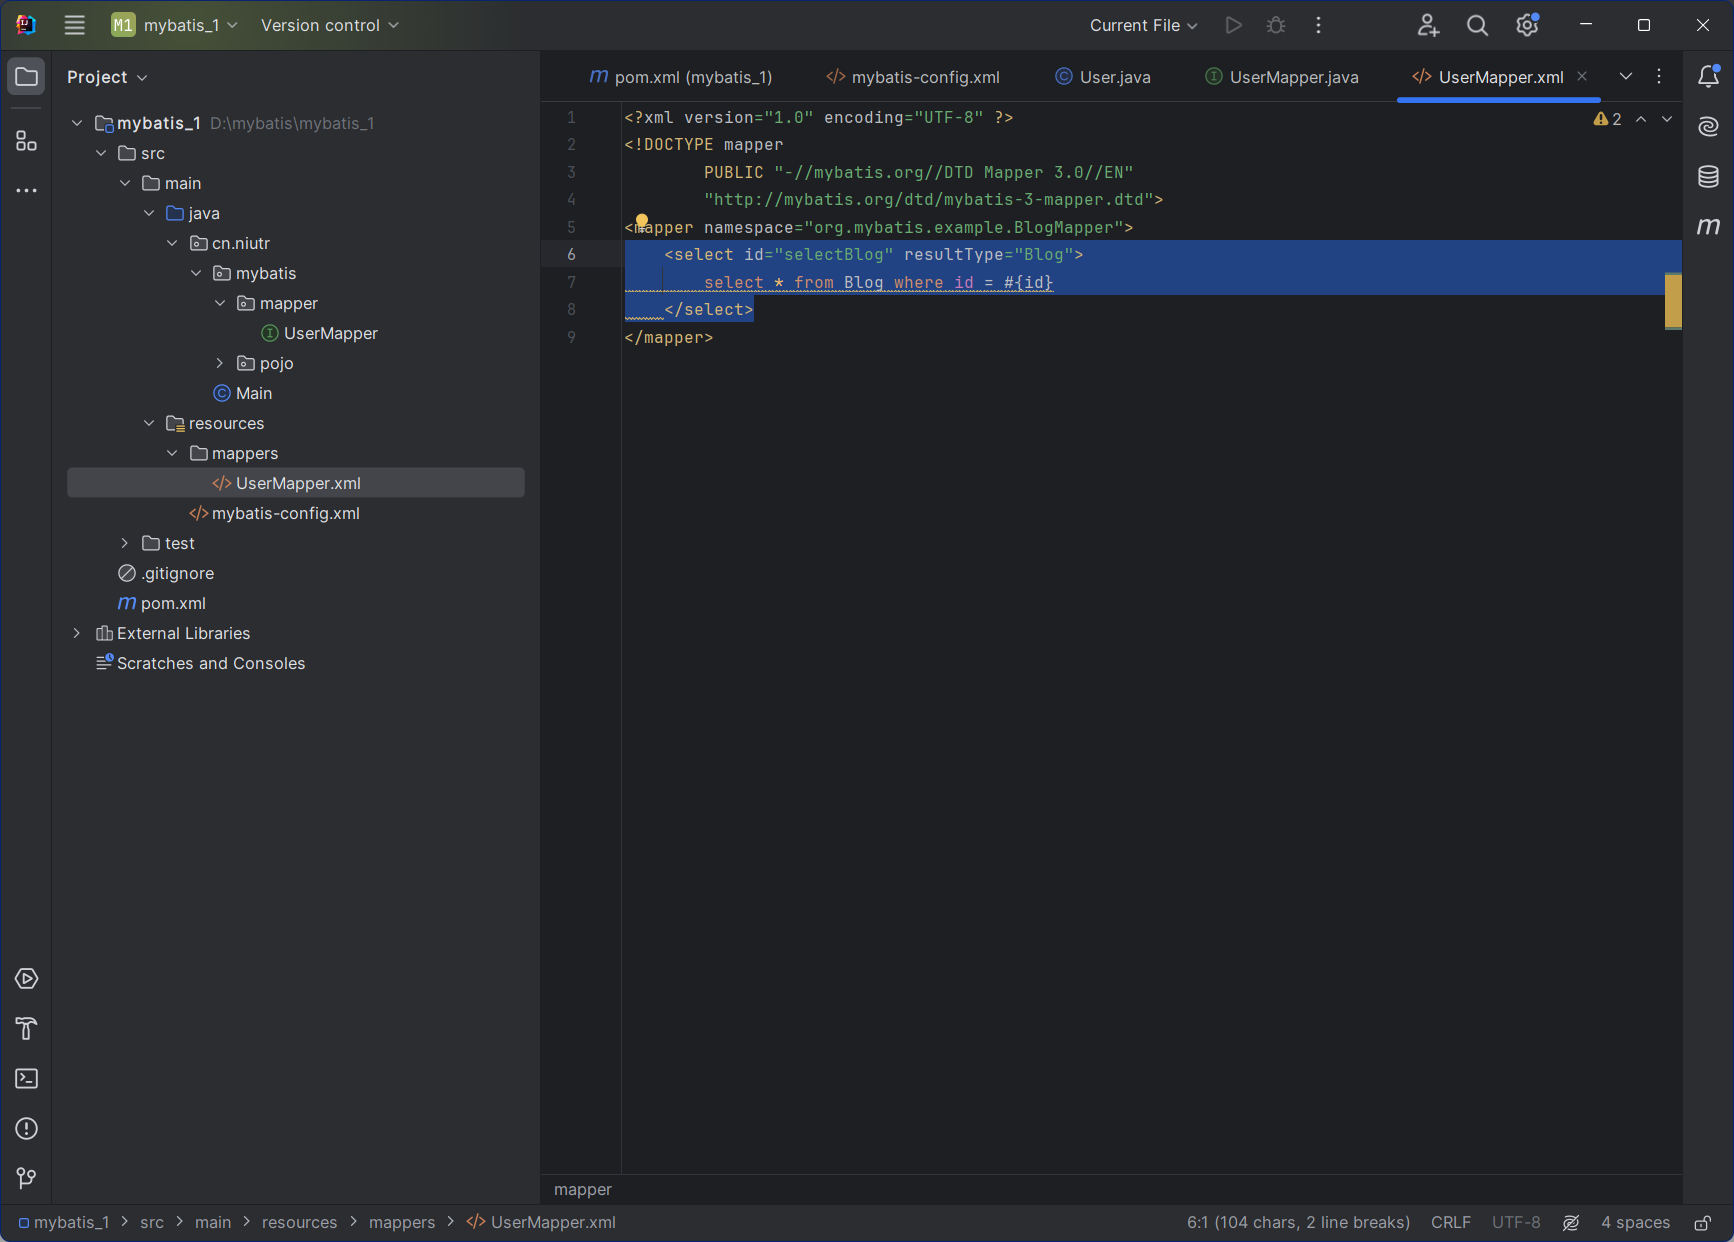Toggle the Project tool window folder button
The height and width of the screenshot is (1242, 1734).
tap(27, 77)
